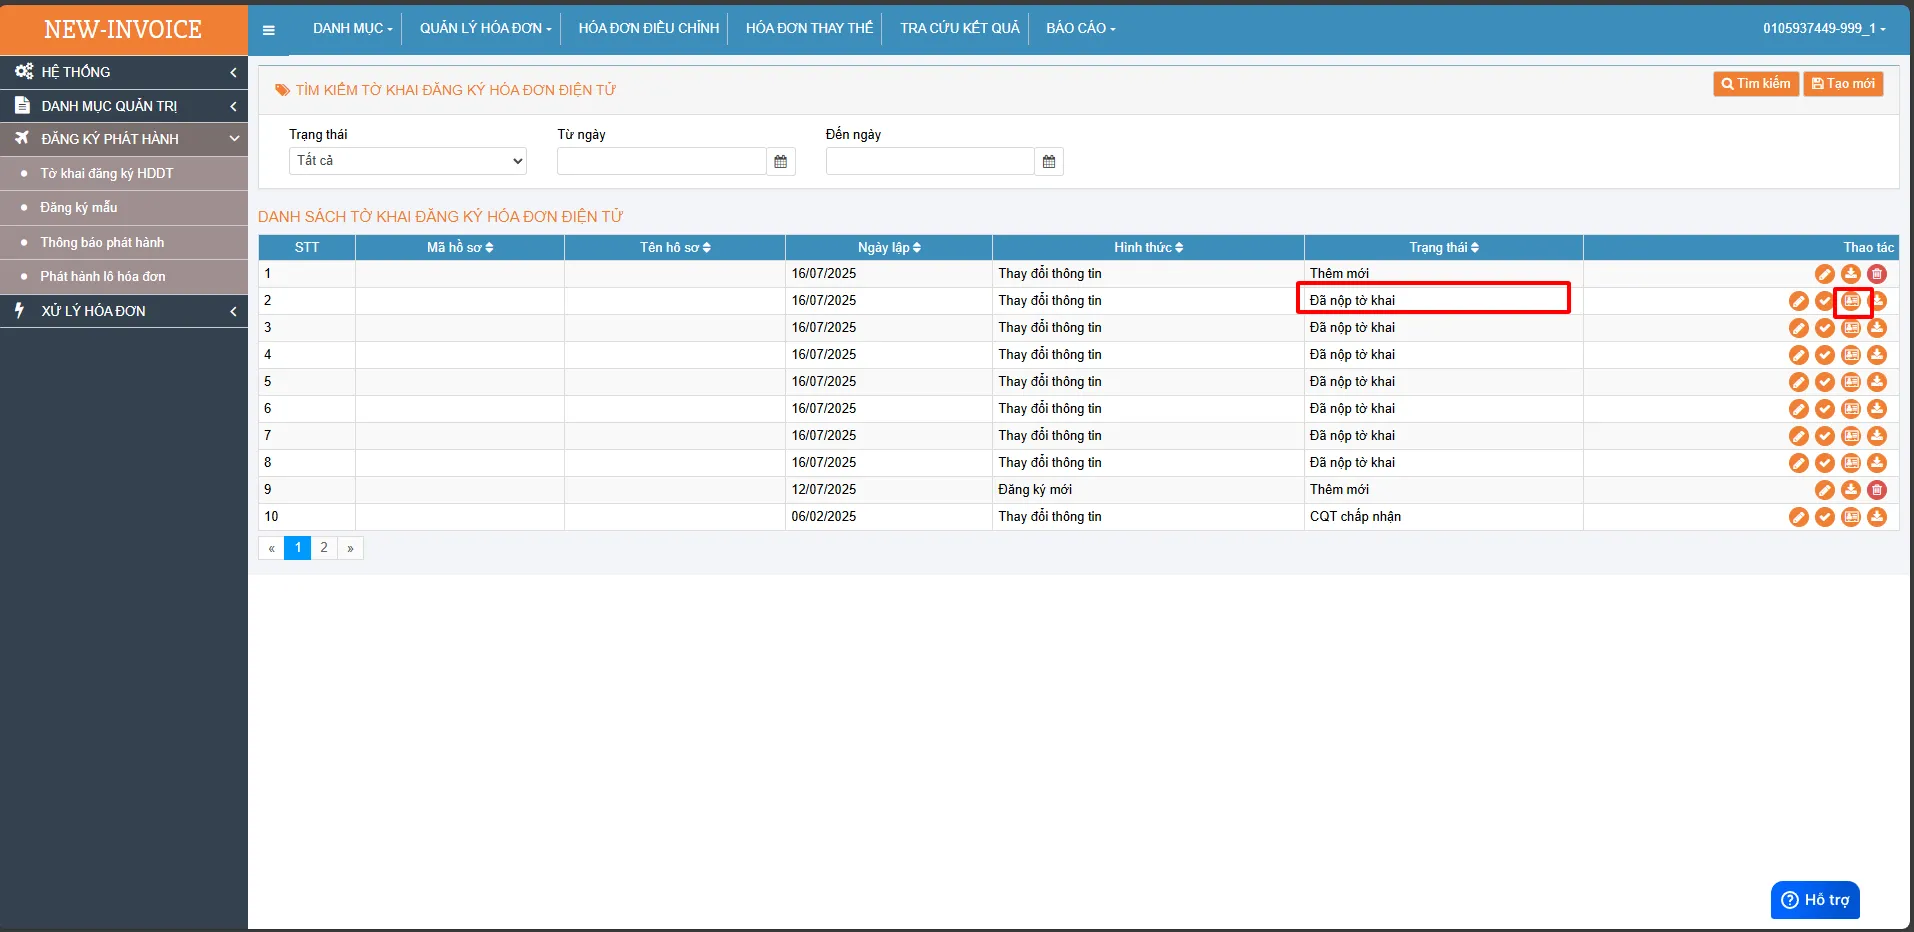Open HÓA ĐƠN ĐIỀU CHỈNH menu item

point(649,28)
